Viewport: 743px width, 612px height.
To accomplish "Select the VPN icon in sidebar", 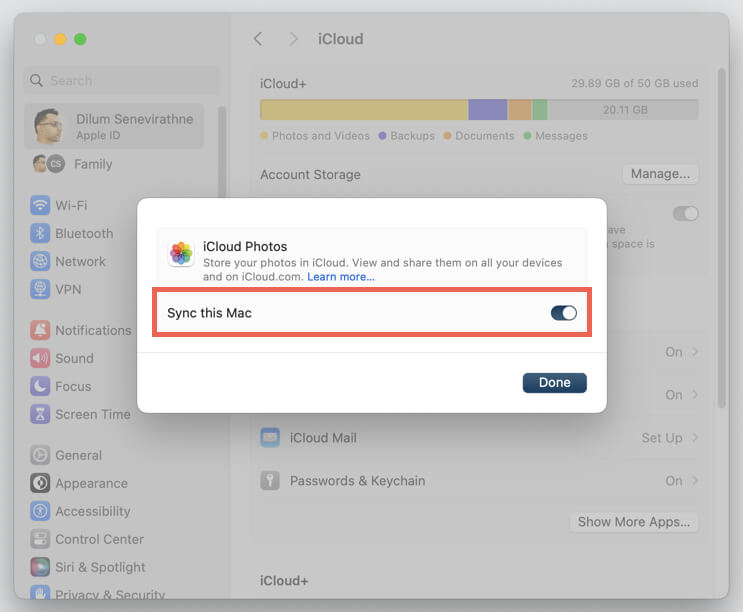I will [x=40, y=289].
